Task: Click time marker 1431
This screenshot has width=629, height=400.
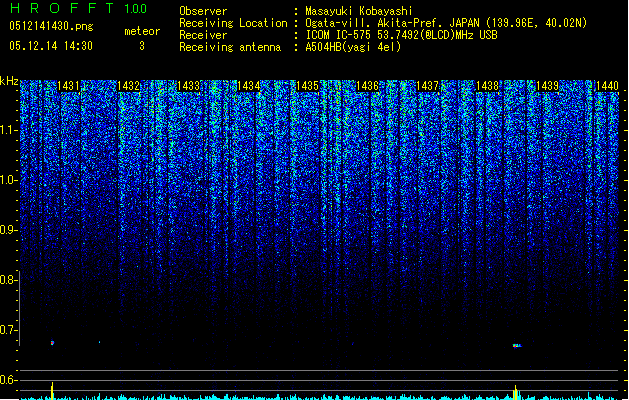Action: pos(69,86)
